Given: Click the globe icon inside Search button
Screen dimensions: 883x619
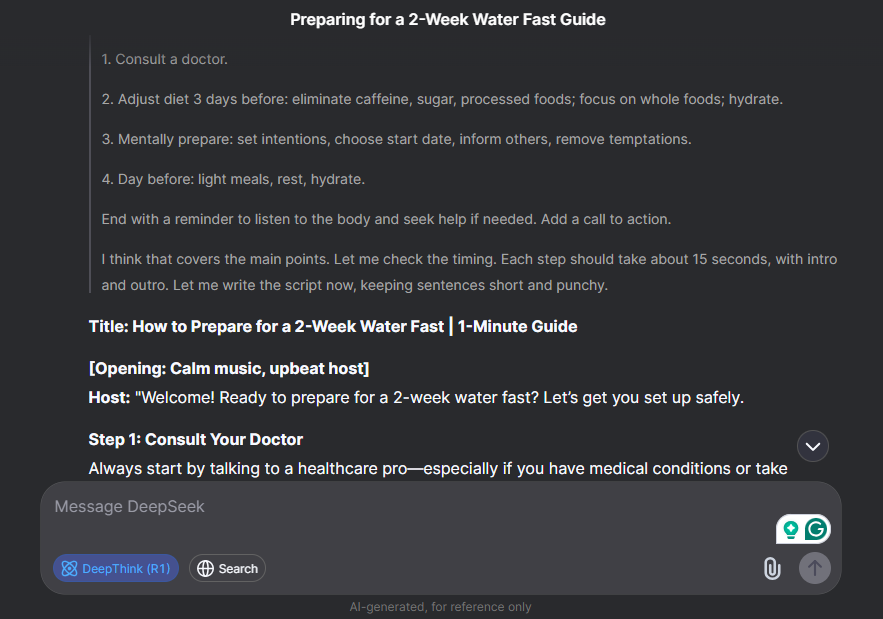Looking at the screenshot, I should 206,568.
